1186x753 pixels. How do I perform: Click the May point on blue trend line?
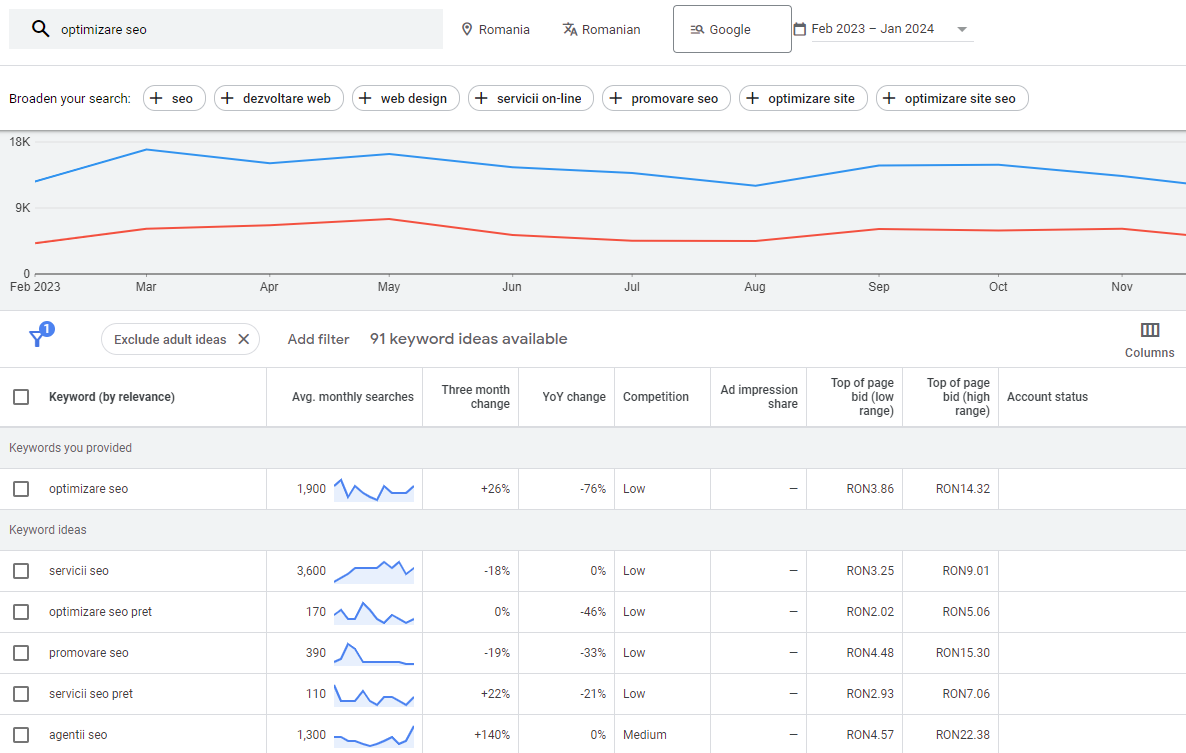tap(389, 154)
